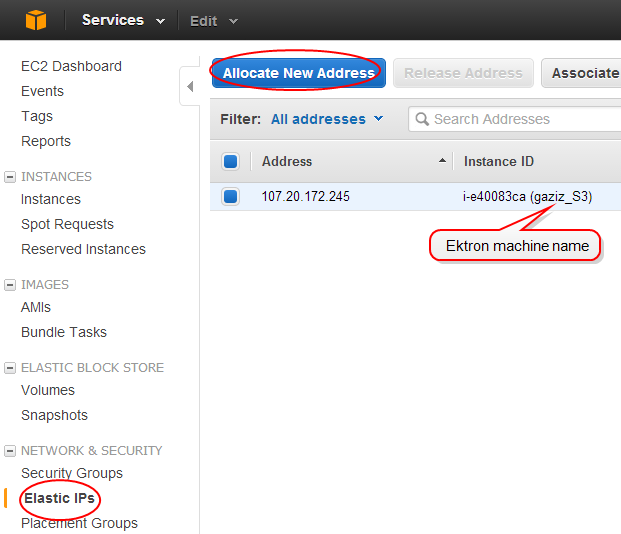Image resolution: width=621 pixels, height=534 pixels.
Task: Open Volumes in the sidebar
Action: coord(48,390)
